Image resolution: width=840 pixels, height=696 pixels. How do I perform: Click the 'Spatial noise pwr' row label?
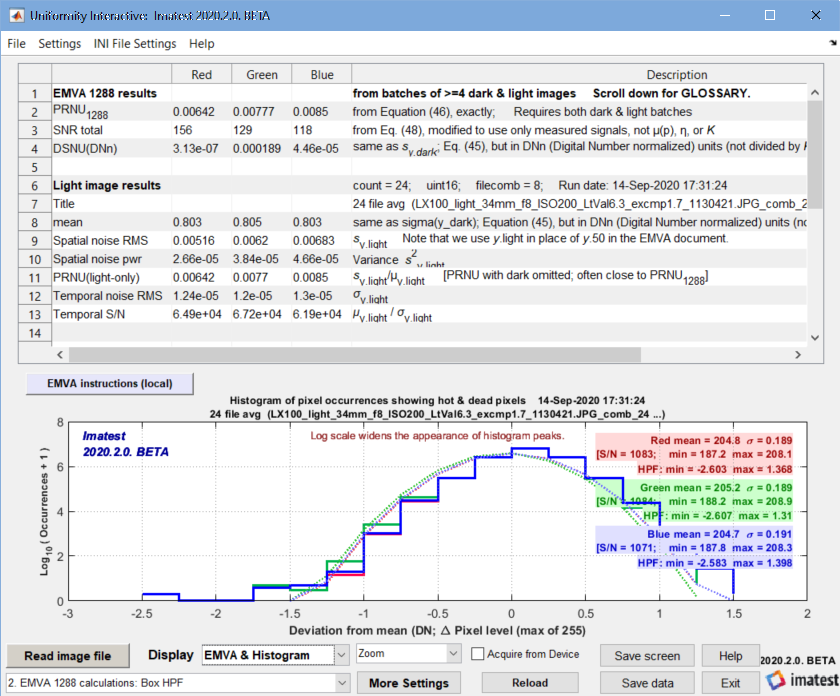111,259
